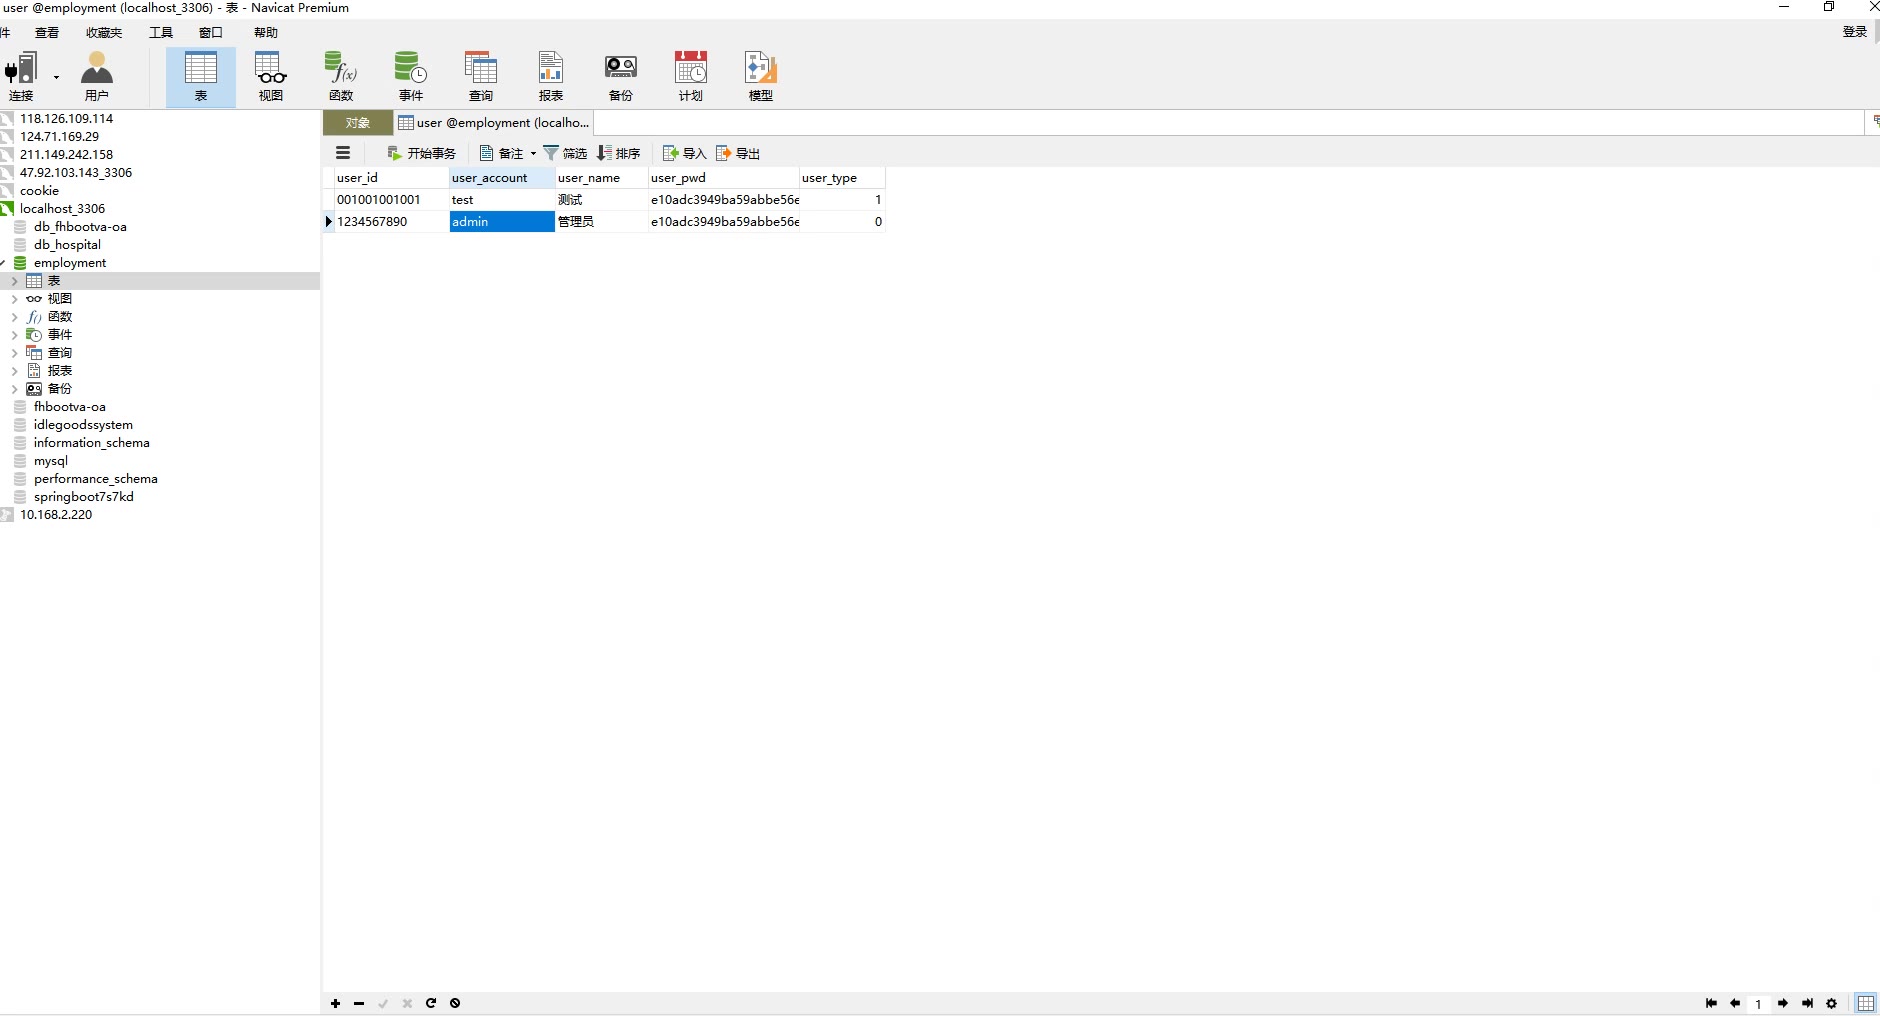1880x1016 pixels.
Task: Select springboot7s7kd database
Action: 84,496
